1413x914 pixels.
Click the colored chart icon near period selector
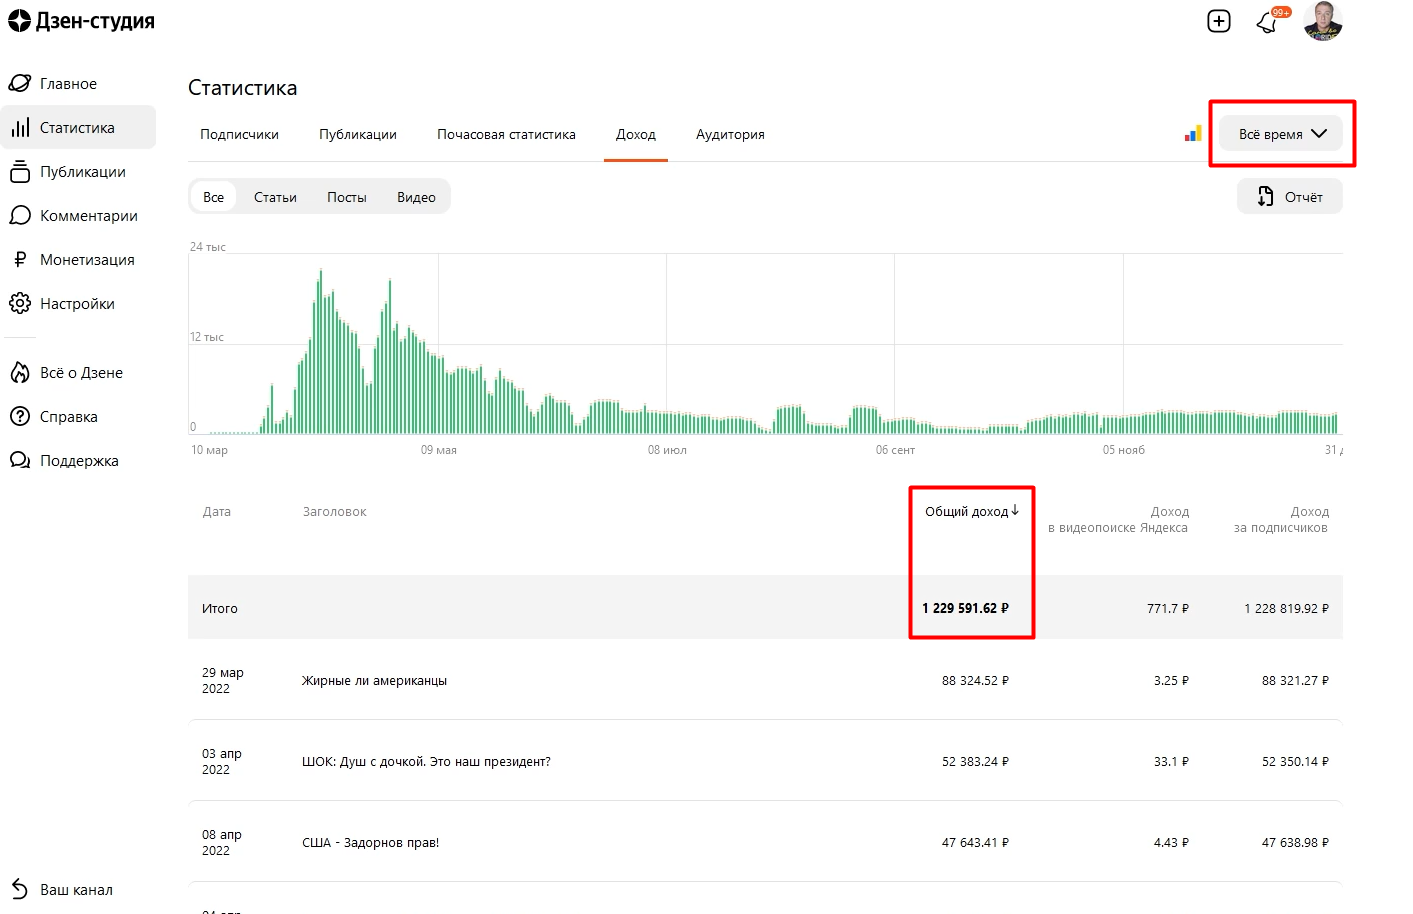(1193, 133)
